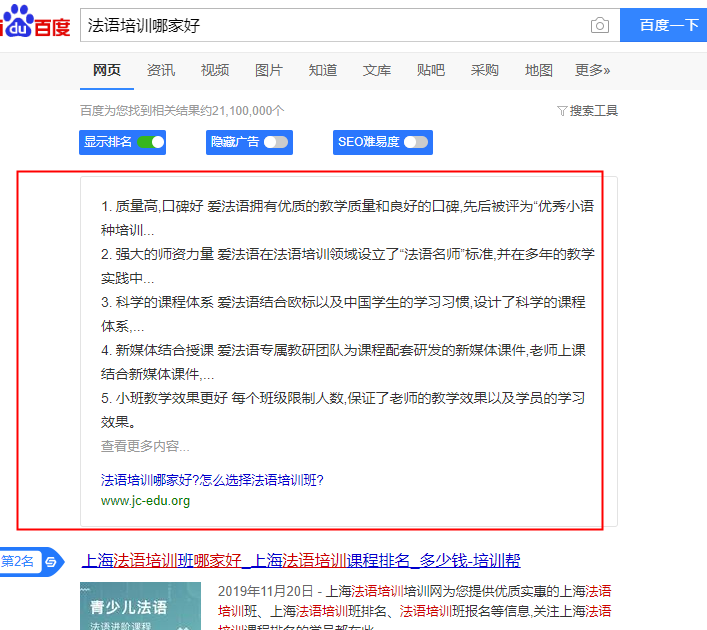Click the 2019年11月20日 result description
The height and width of the screenshot is (630, 707).
[414, 607]
